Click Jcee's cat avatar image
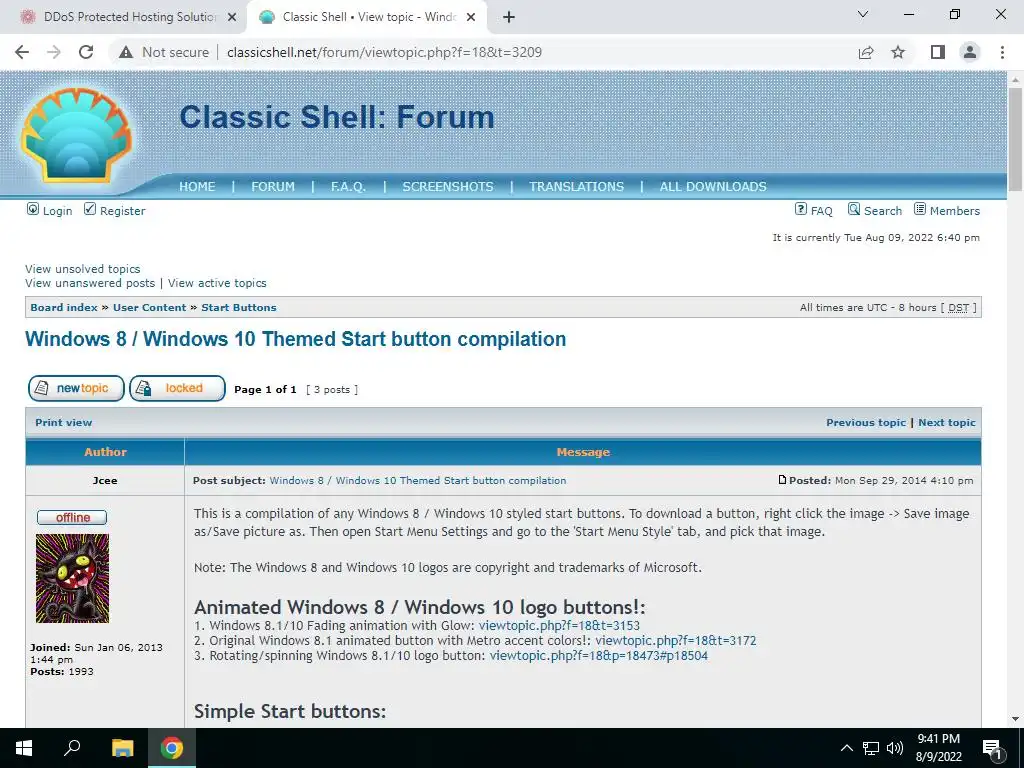This screenshot has height=768, width=1024. click(x=72, y=579)
